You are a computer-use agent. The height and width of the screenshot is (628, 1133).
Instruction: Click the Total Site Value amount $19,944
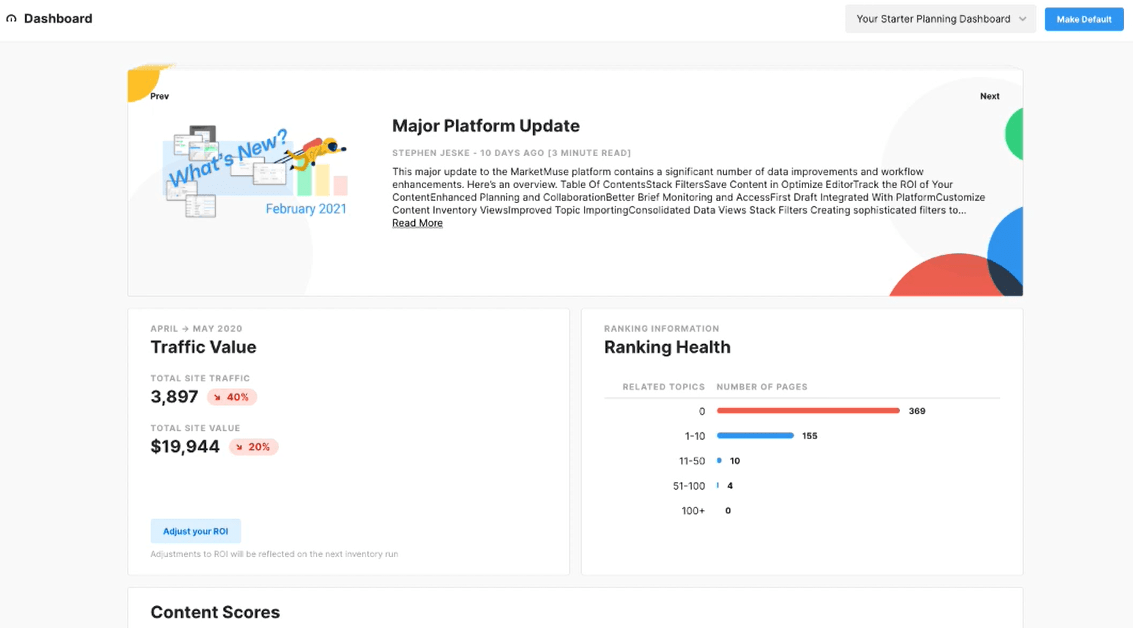[185, 447]
